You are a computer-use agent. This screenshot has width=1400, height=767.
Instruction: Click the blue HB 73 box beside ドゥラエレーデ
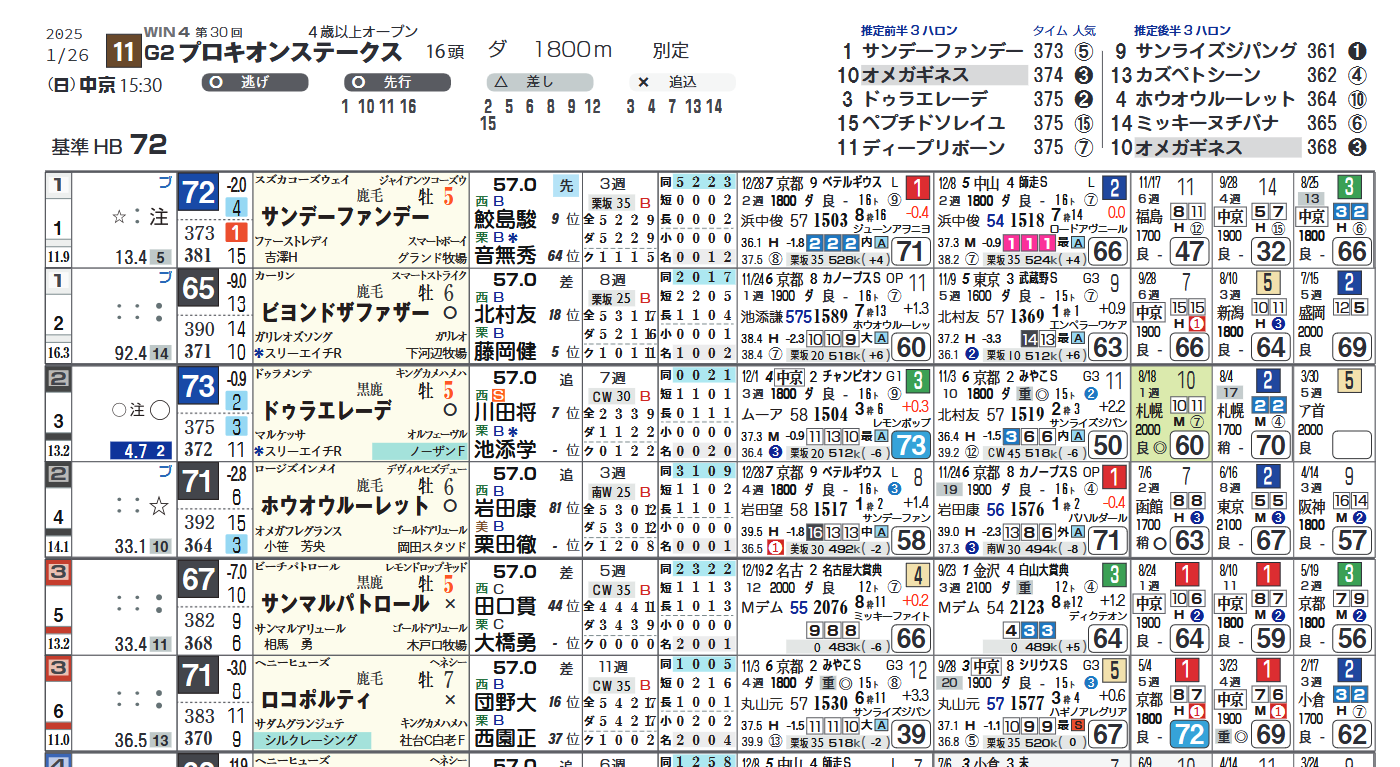tap(199, 387)
